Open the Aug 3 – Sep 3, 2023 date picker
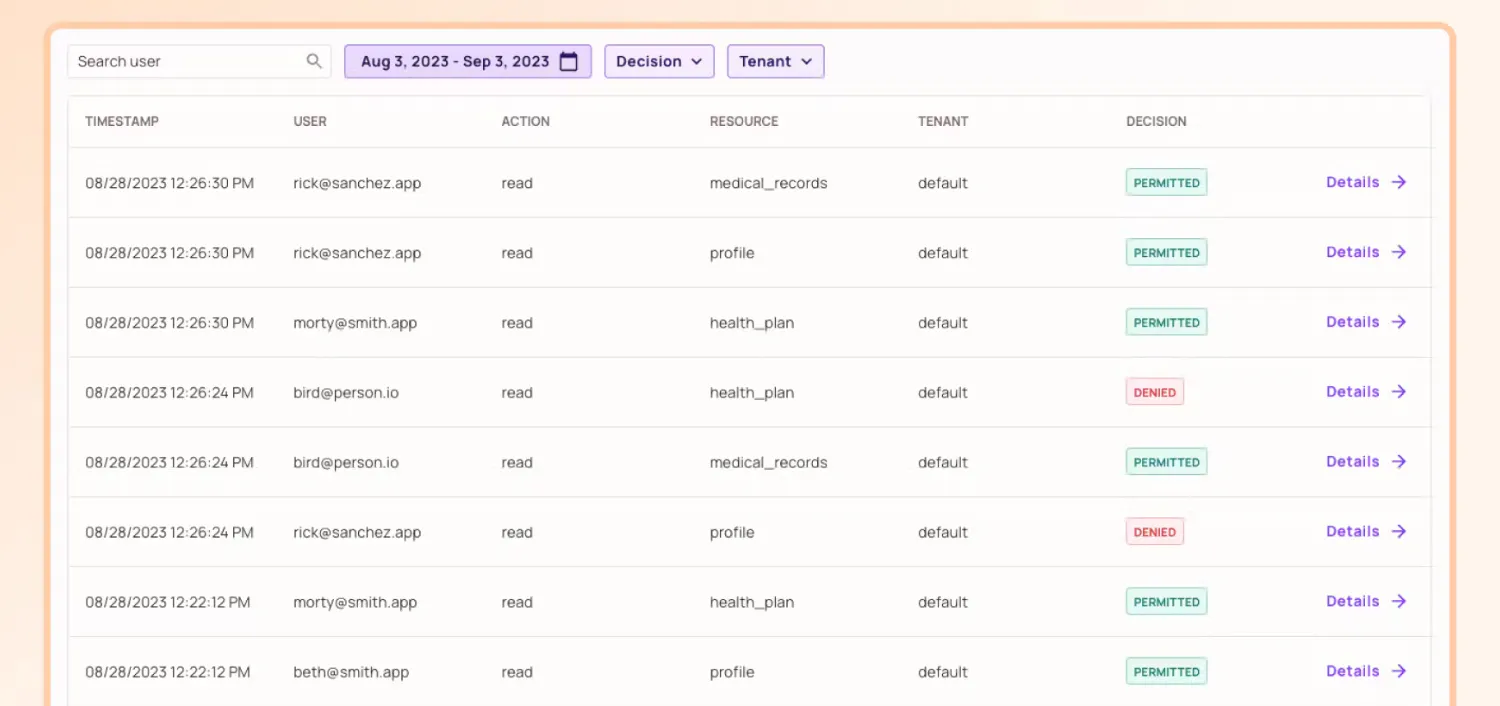 tap(468, 61)
